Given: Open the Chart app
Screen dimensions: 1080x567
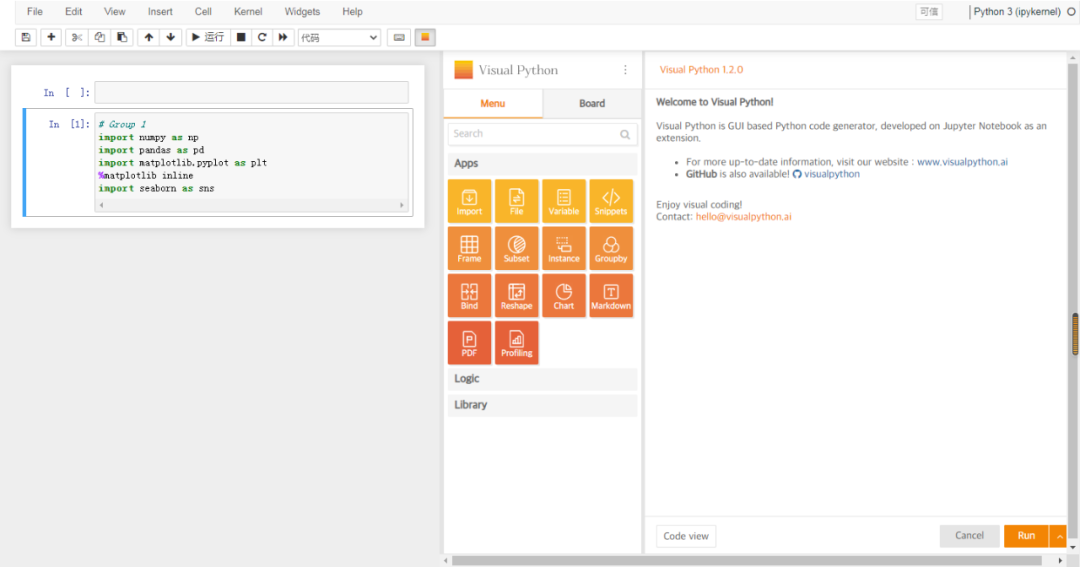Looking at the screenshot, I should tap(564, 296).
